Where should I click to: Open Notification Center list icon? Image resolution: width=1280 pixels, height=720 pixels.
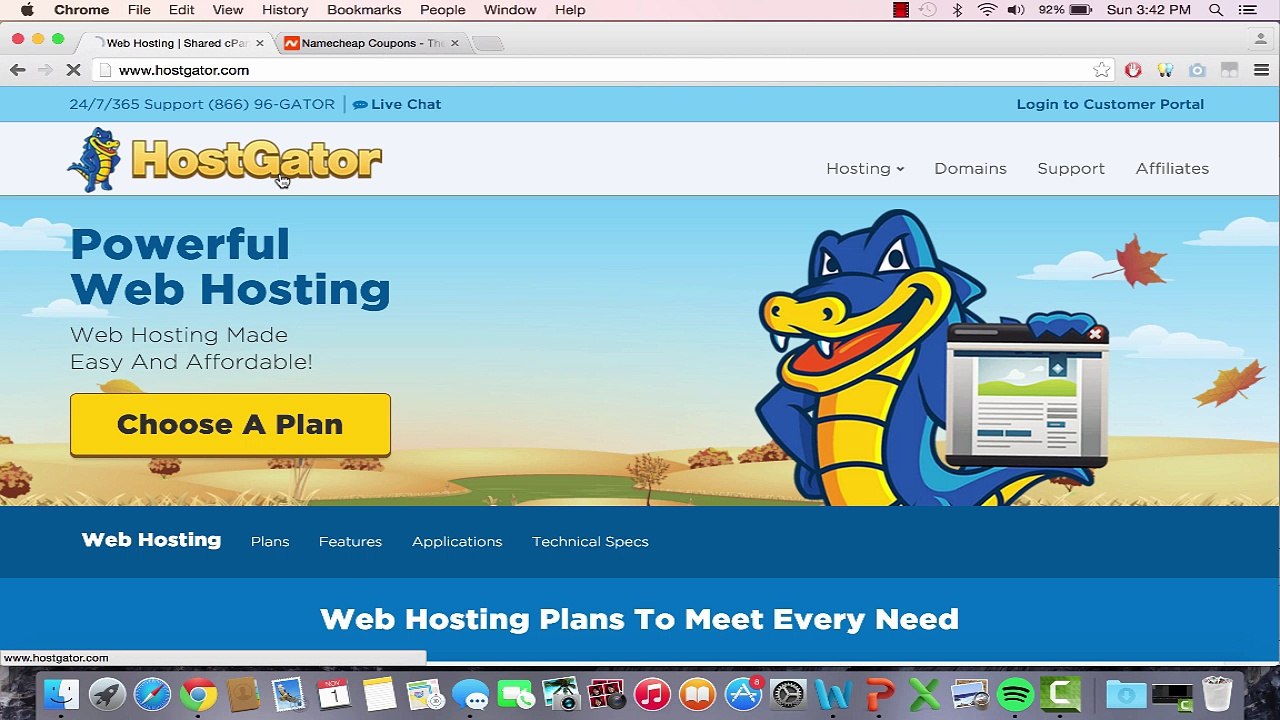(1247, 10)
